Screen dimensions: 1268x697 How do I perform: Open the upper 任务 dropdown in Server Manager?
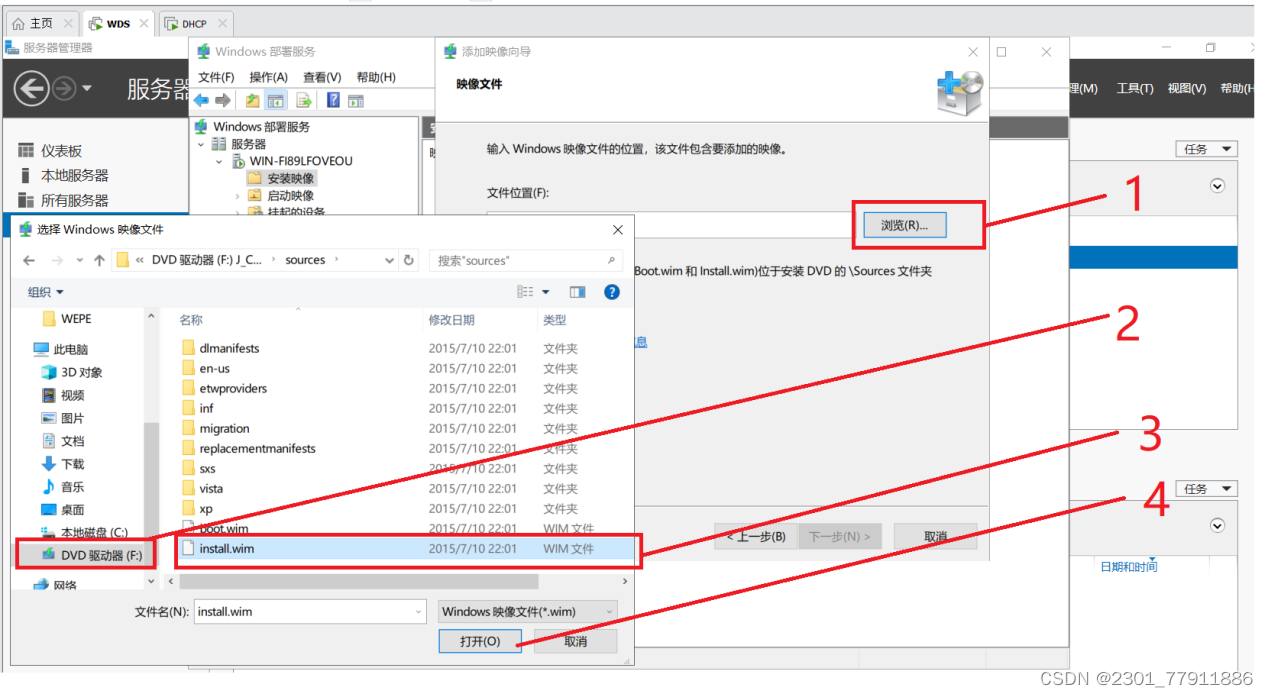tap(1206, 149)
